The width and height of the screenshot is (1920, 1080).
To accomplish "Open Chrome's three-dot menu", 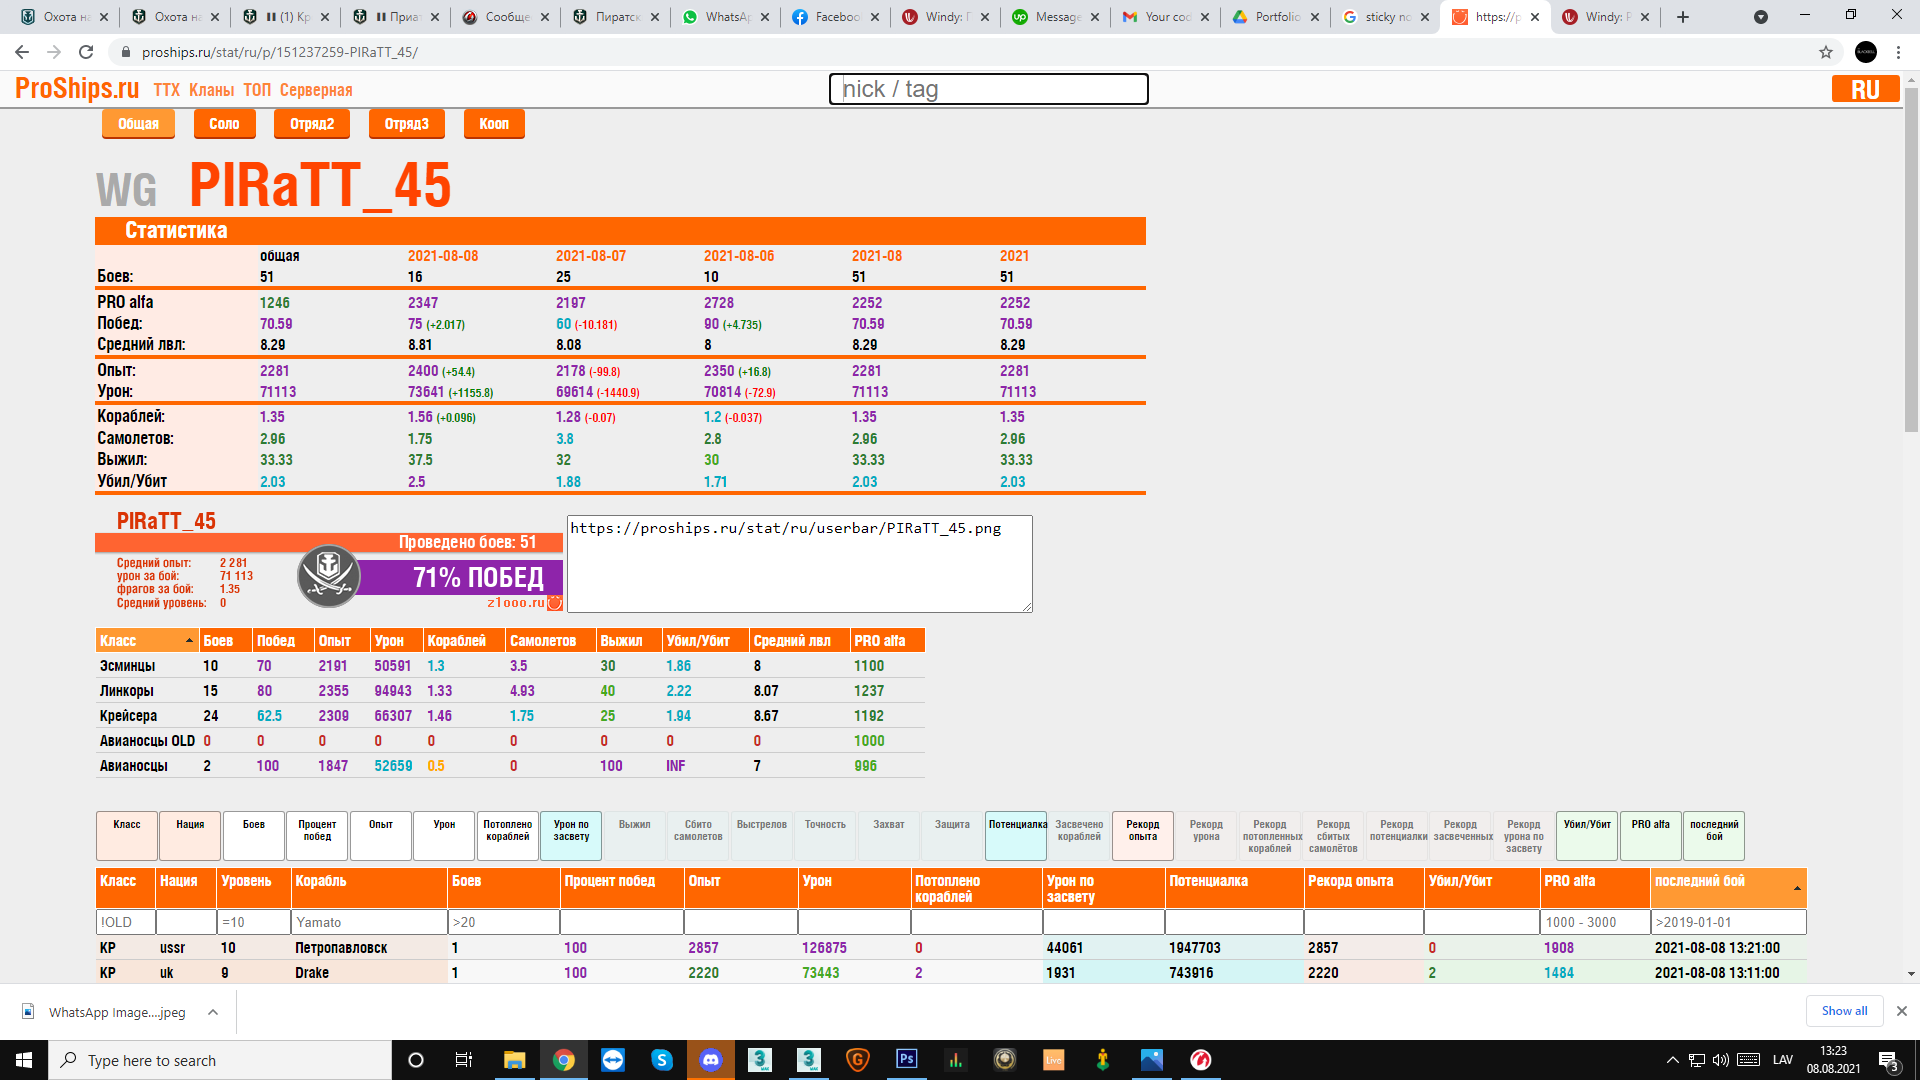I will (x=1898, y=52).
